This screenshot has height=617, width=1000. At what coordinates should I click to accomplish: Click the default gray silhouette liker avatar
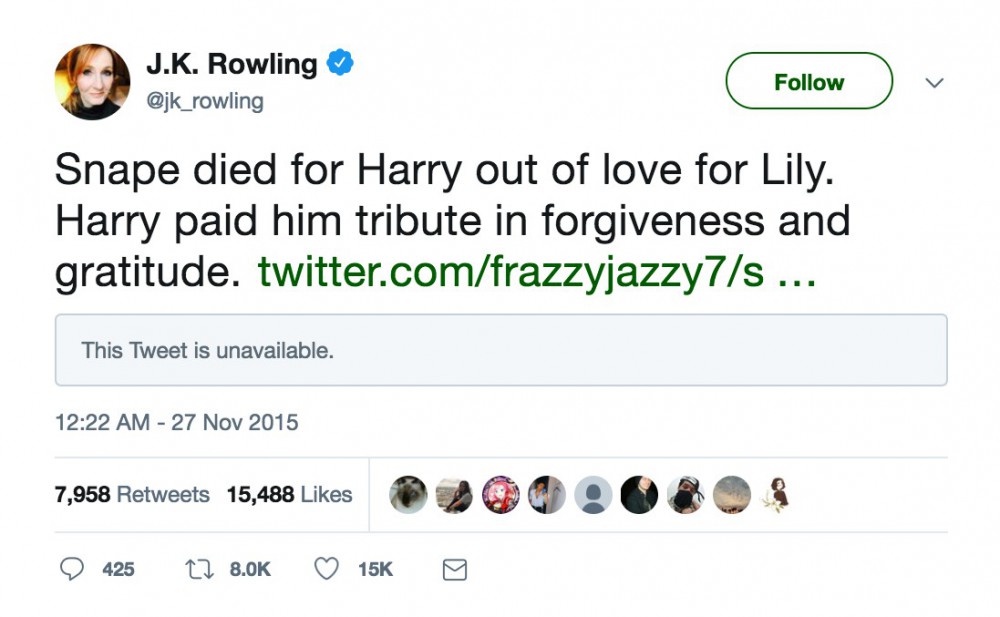pyautogui.click(x=593, y=494)
